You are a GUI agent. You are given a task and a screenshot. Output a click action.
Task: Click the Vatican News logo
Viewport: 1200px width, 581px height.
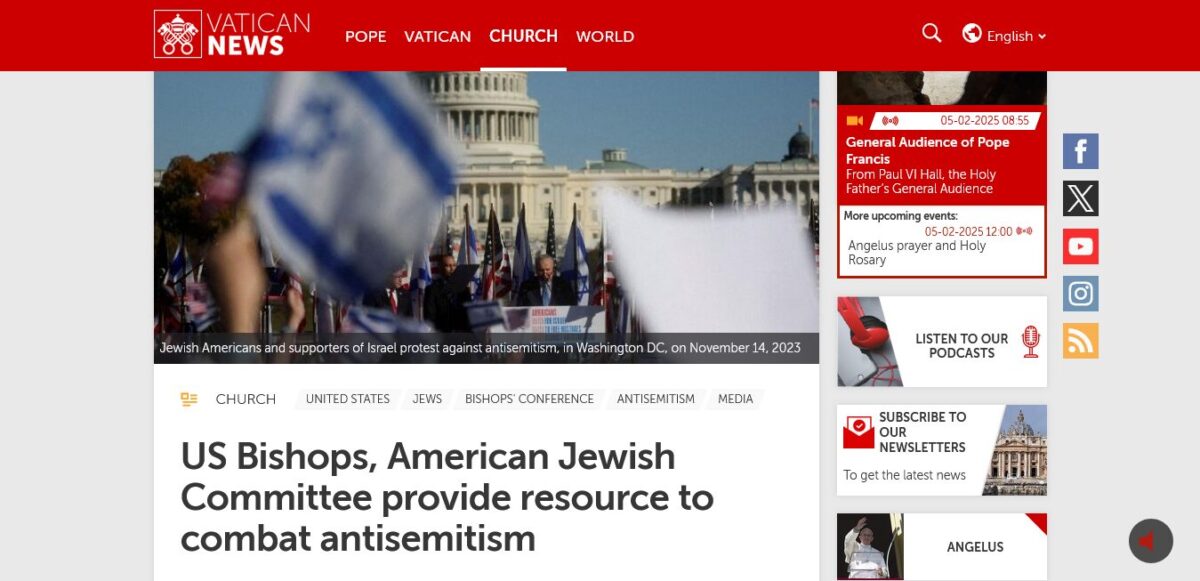point(232,34)
